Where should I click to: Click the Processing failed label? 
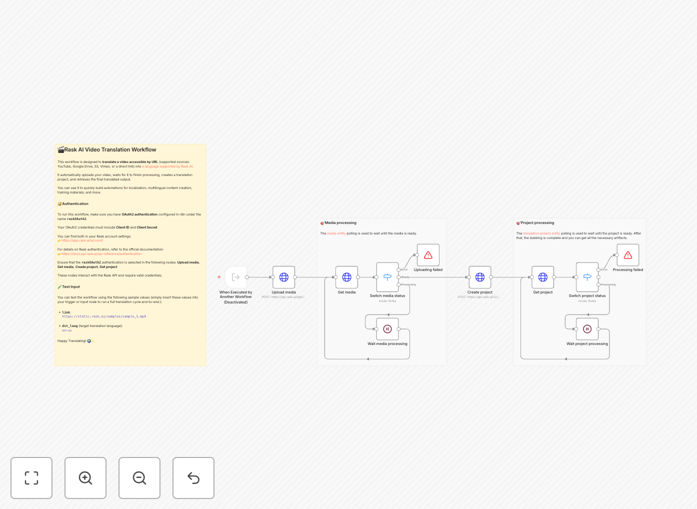pyautogui.click(x=628, y=270)
